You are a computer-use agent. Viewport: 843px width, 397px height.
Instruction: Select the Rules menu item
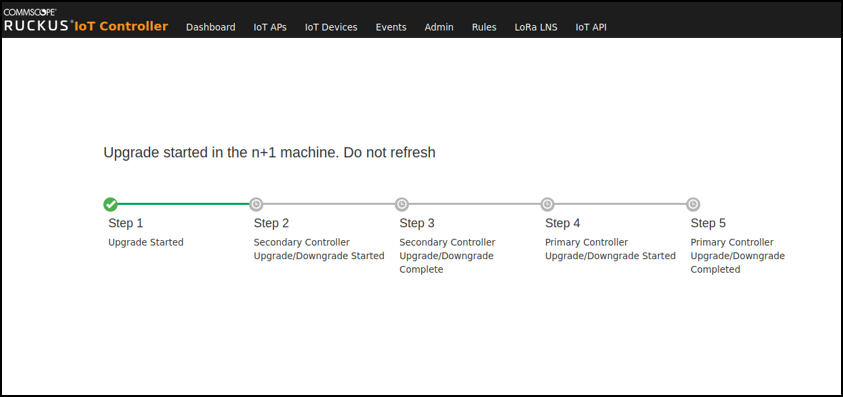484,27
